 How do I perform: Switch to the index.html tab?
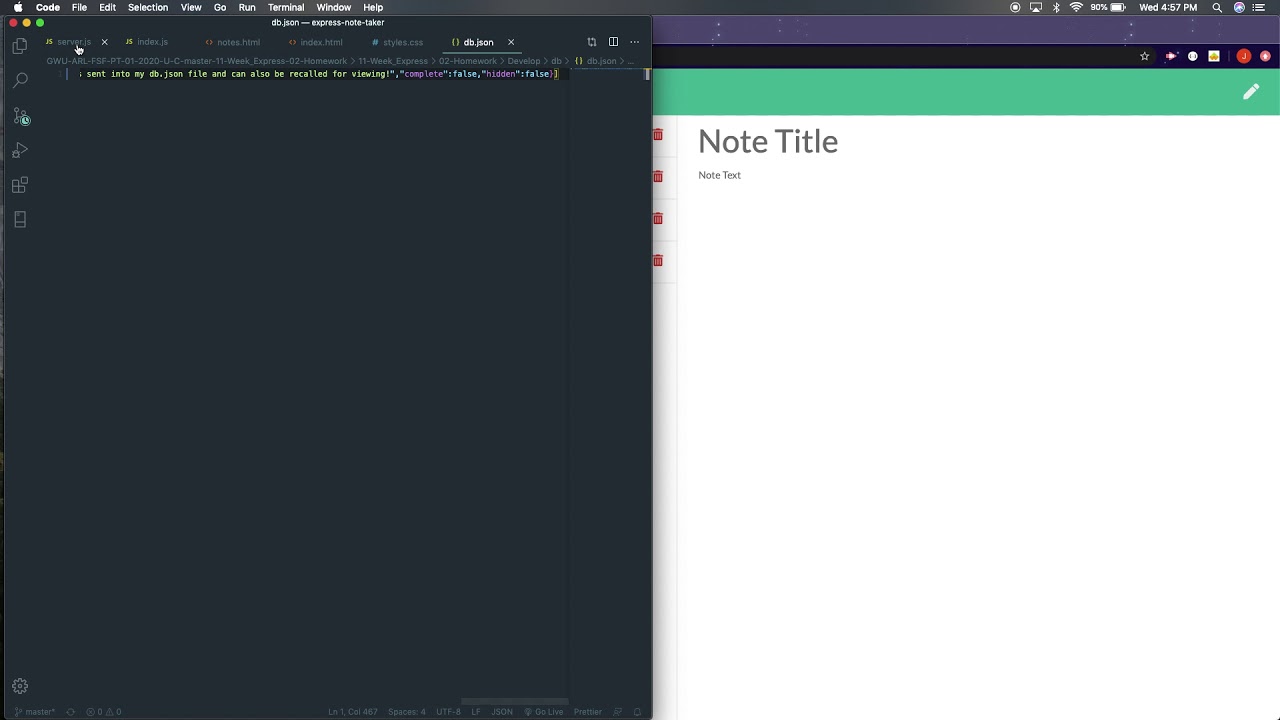tap(321, 42)
